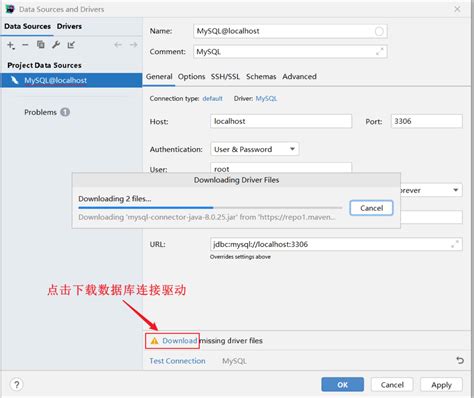Navigate back with the left arrow icon
Image resolution: width=474 pixels, height=398 pixels.
(x=118, y=45)
